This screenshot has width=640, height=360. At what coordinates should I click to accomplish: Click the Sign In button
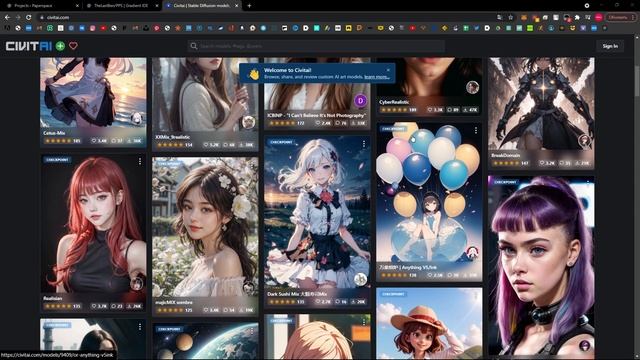tap(610, 46)
